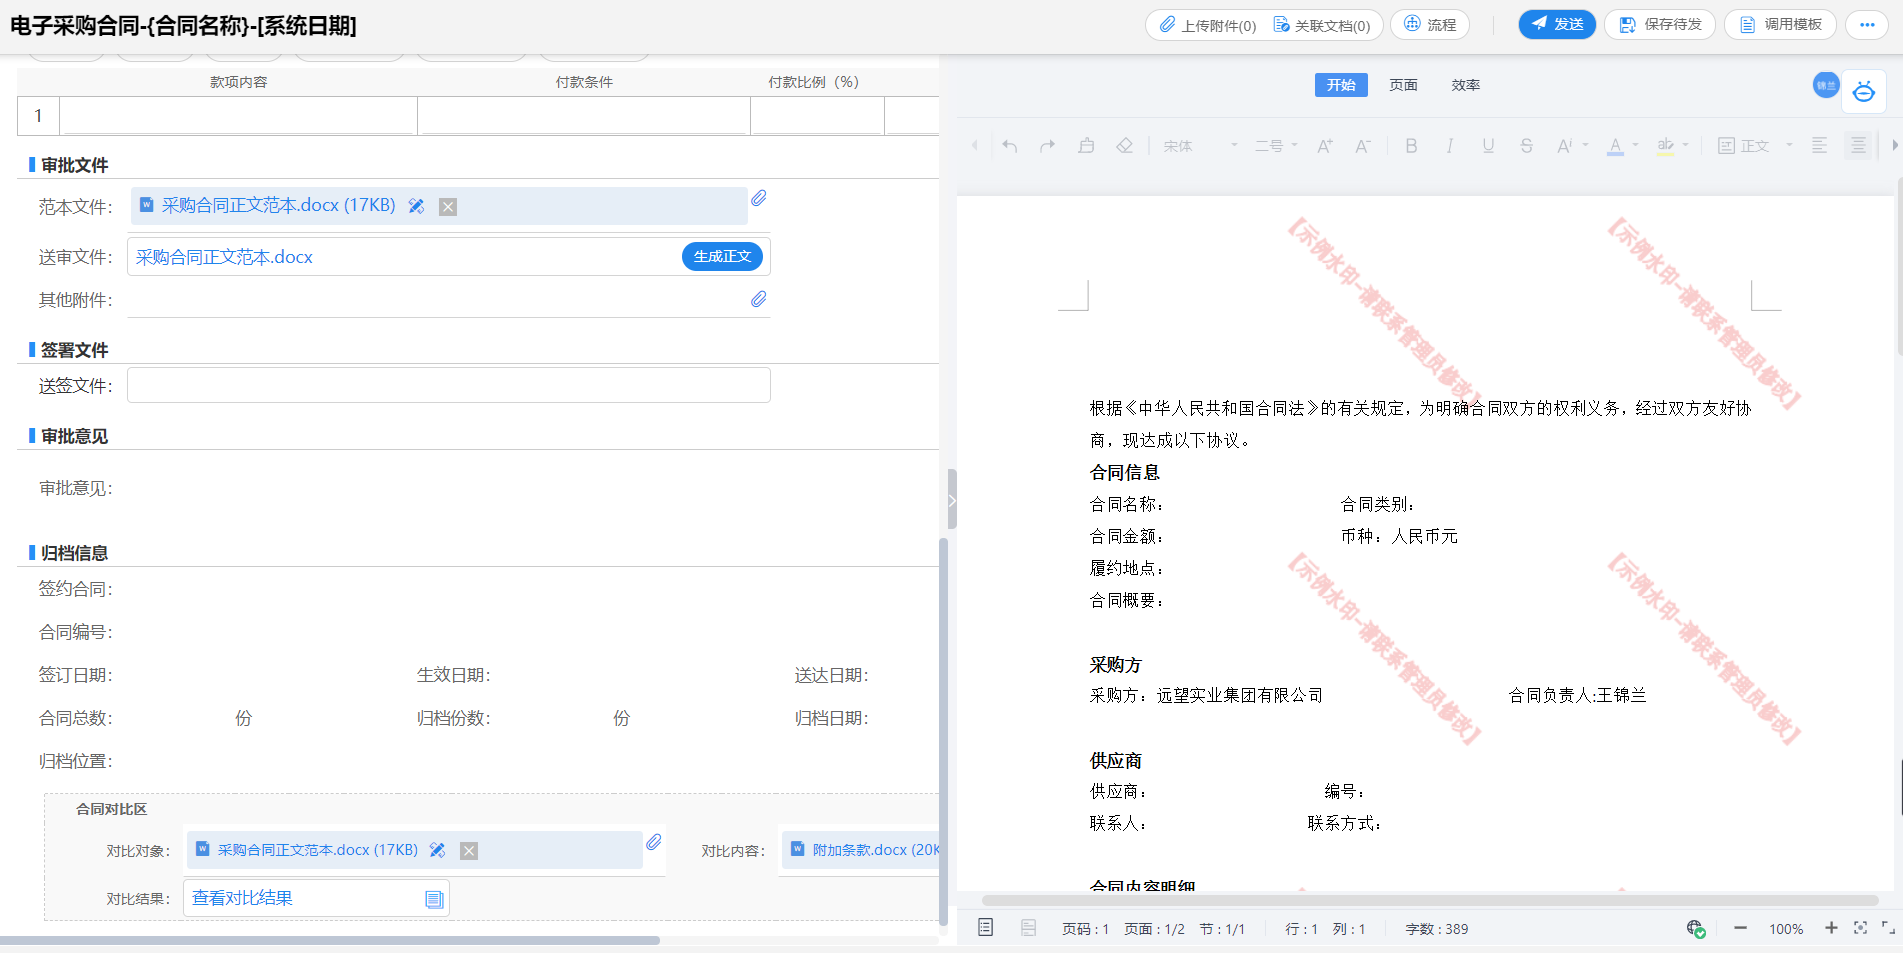Open the AI assistant robot icon
This screenshot has height=953, width=1903.
(1864, 91)
